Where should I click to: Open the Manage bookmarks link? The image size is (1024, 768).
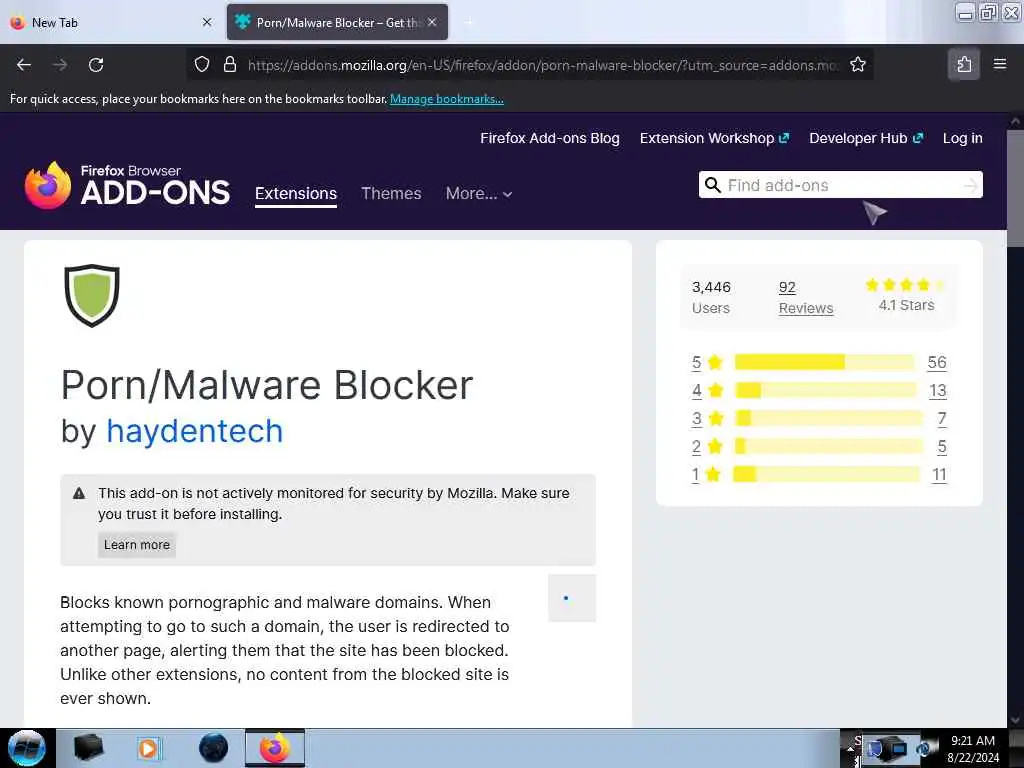click(447, 99)
